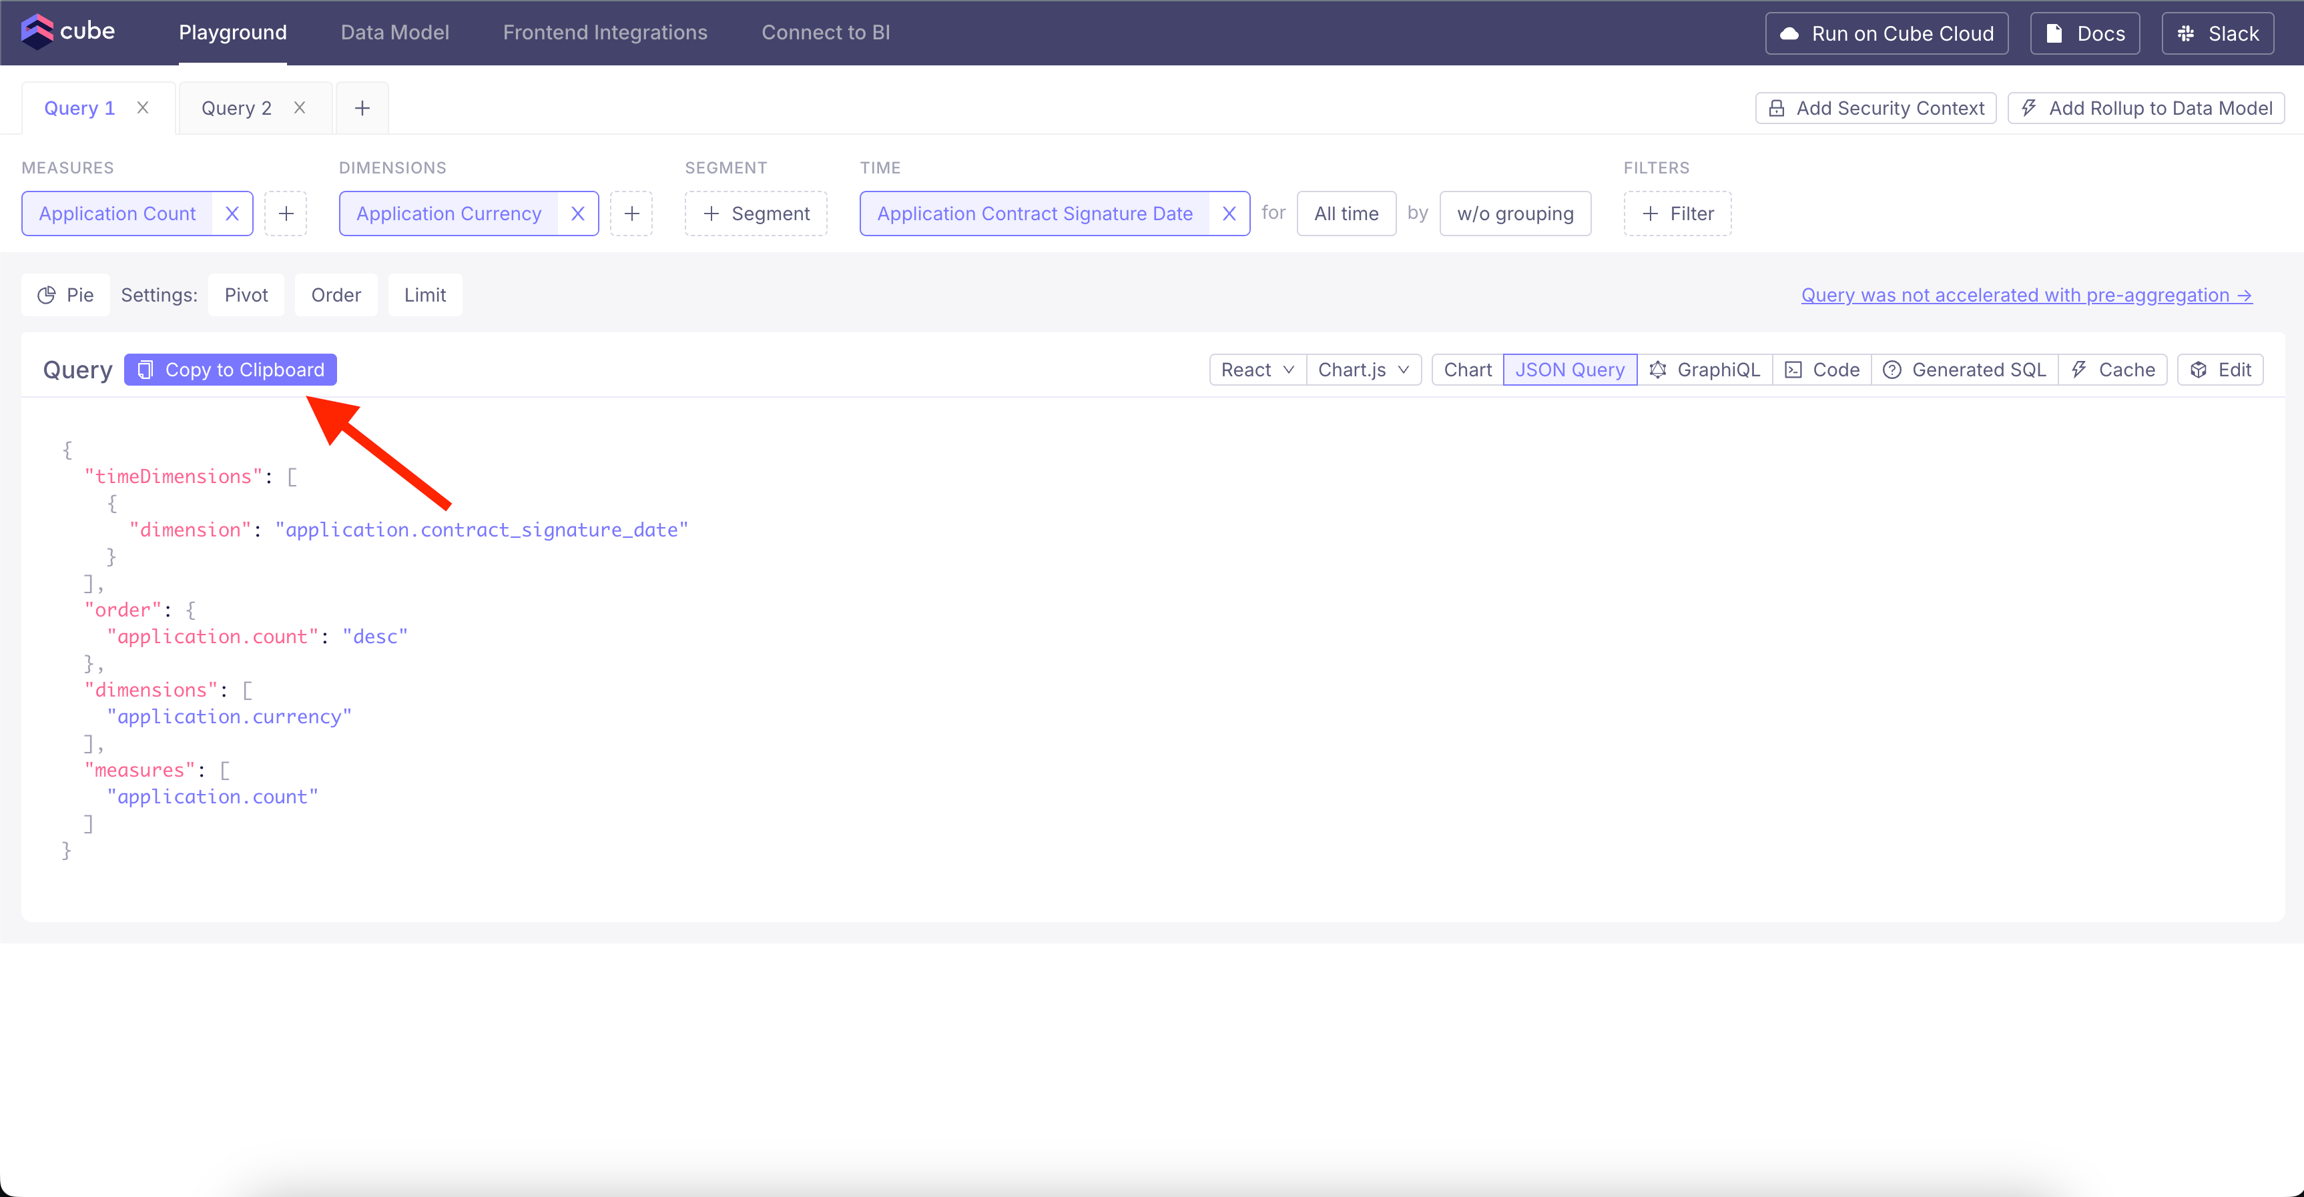This screenshot has width=2304, height=1197.
Task: Show the GraphiQL view
Action: tap(1705, 369)
